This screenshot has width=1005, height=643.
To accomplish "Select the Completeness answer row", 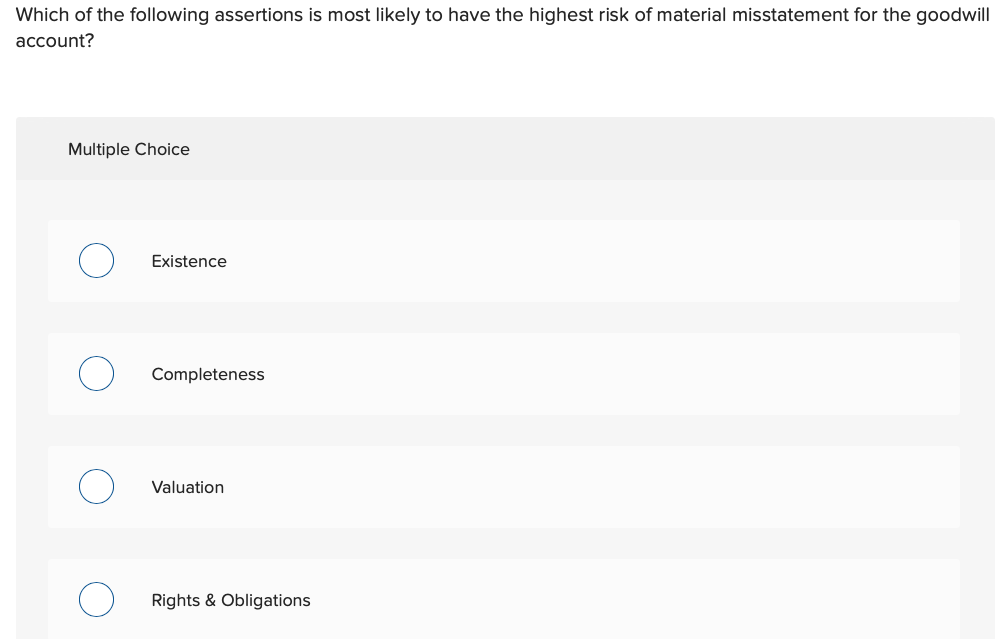I will [502, 374].
